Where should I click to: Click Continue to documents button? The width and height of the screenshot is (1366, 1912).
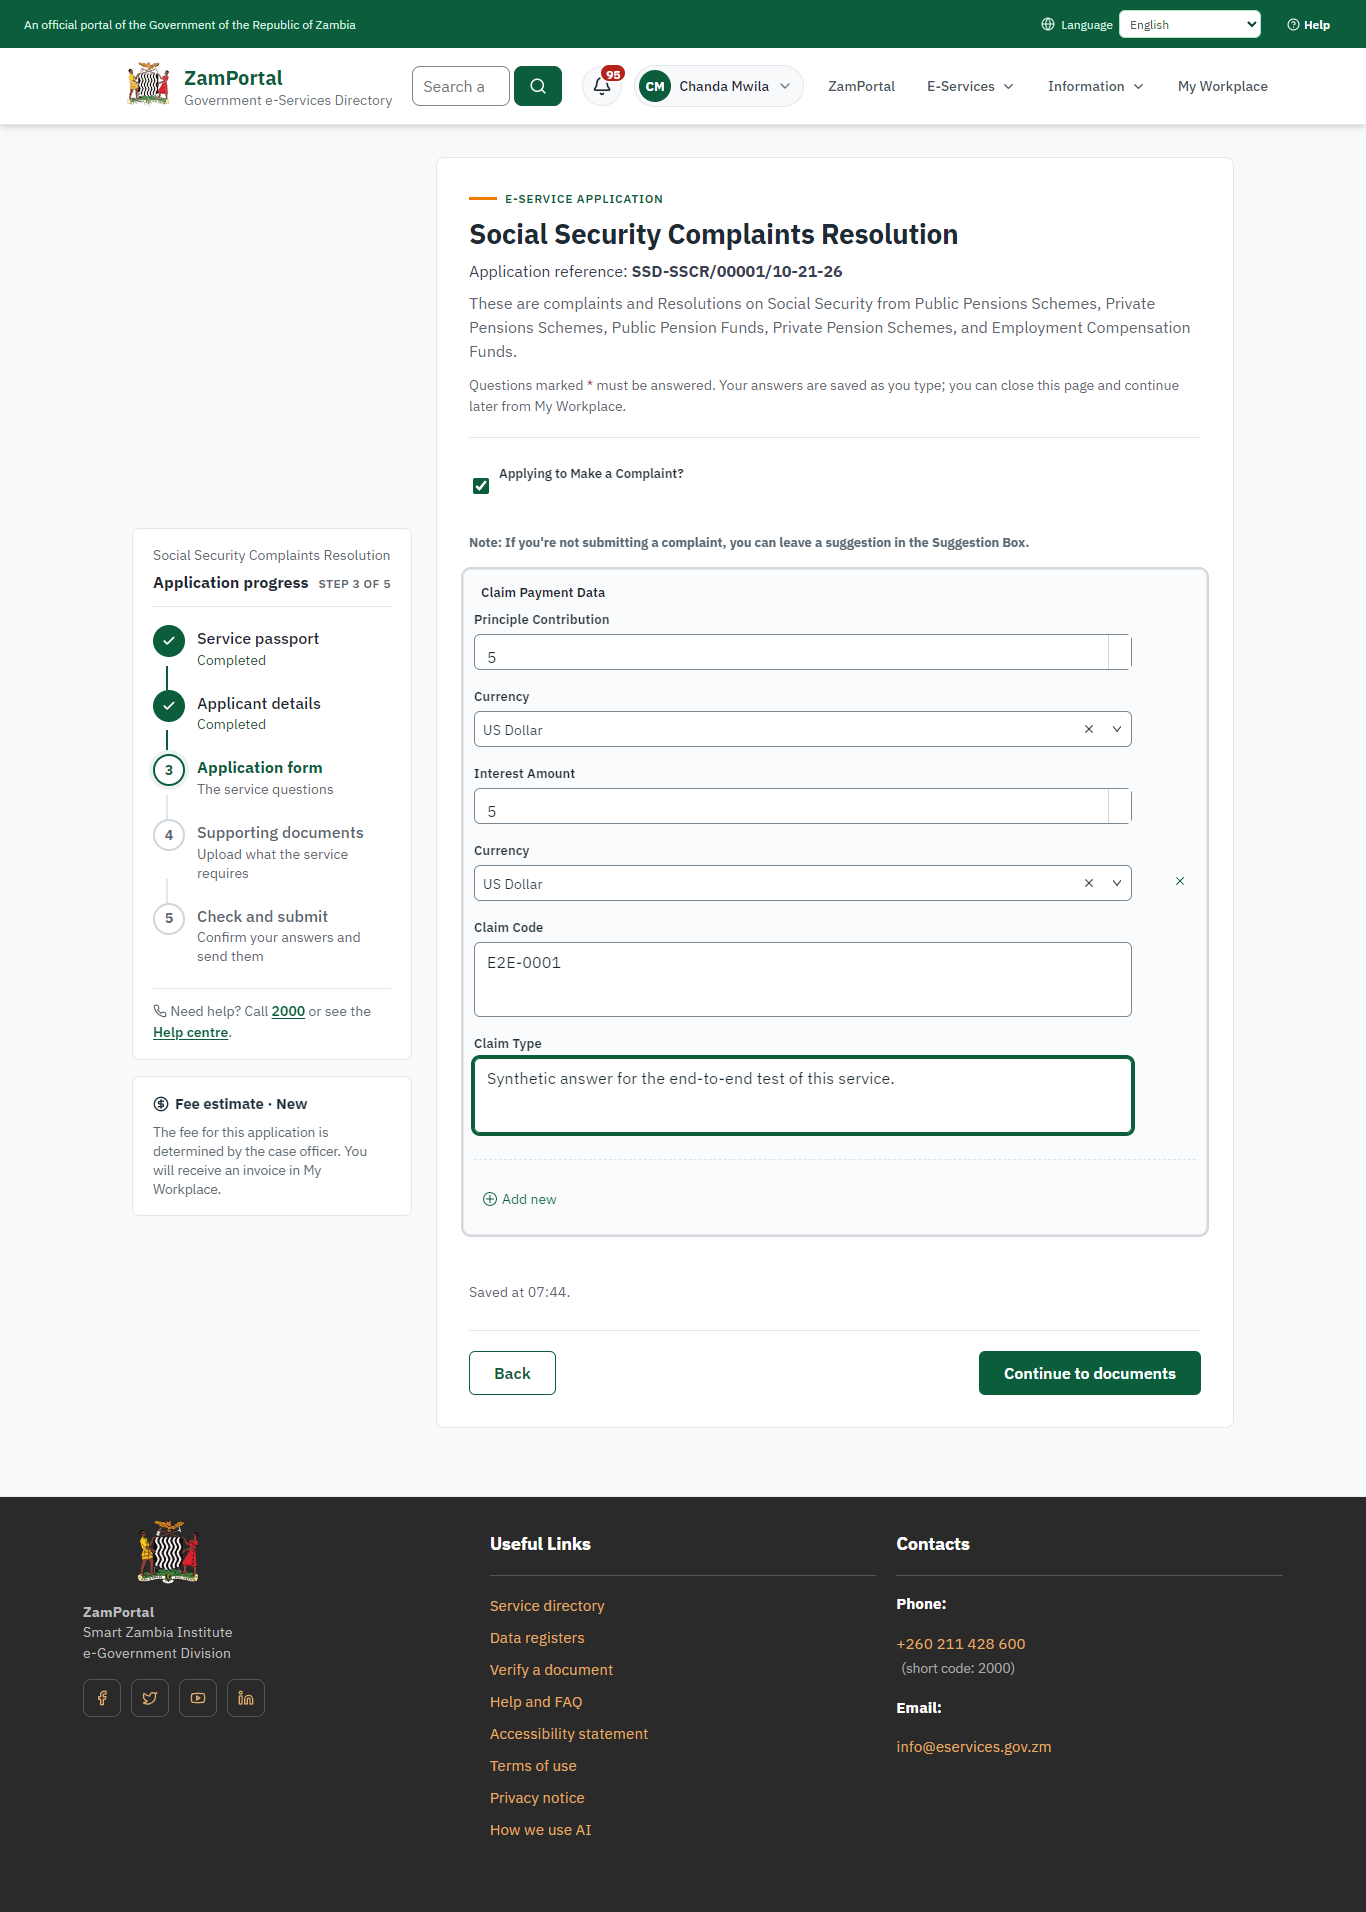1090,1373
